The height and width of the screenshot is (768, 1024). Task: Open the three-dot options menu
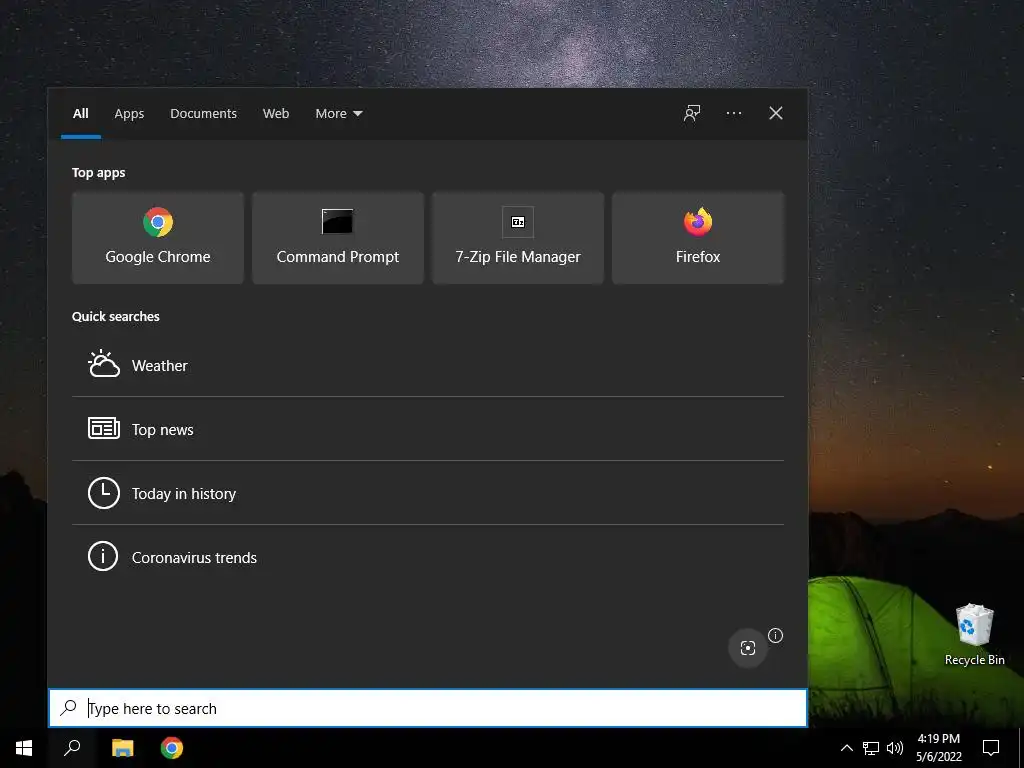[x=734, y=113]
